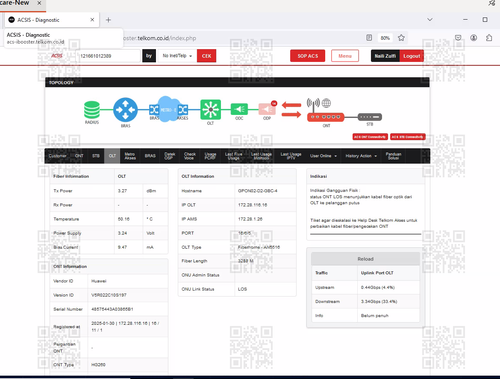Open the BRAS tab in navigation bar
This screenshot has height=379, width=500.
click(150, 156)
